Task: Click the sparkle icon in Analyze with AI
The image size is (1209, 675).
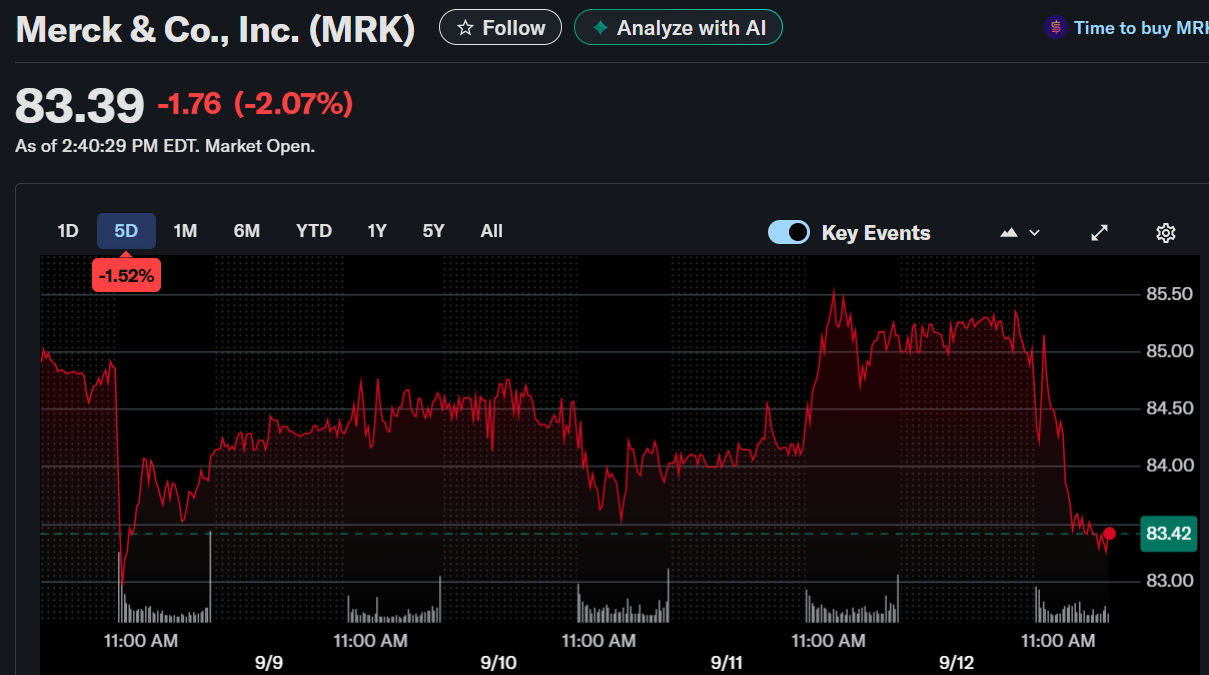Action: (x=600, y=28)
